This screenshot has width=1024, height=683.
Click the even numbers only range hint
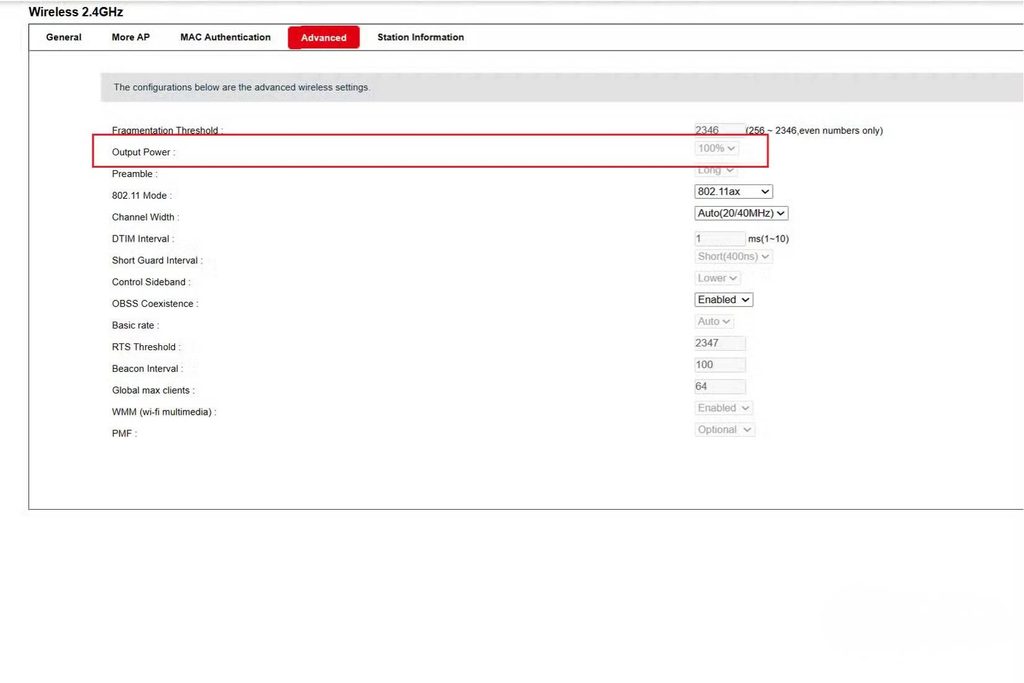[814, 131]
